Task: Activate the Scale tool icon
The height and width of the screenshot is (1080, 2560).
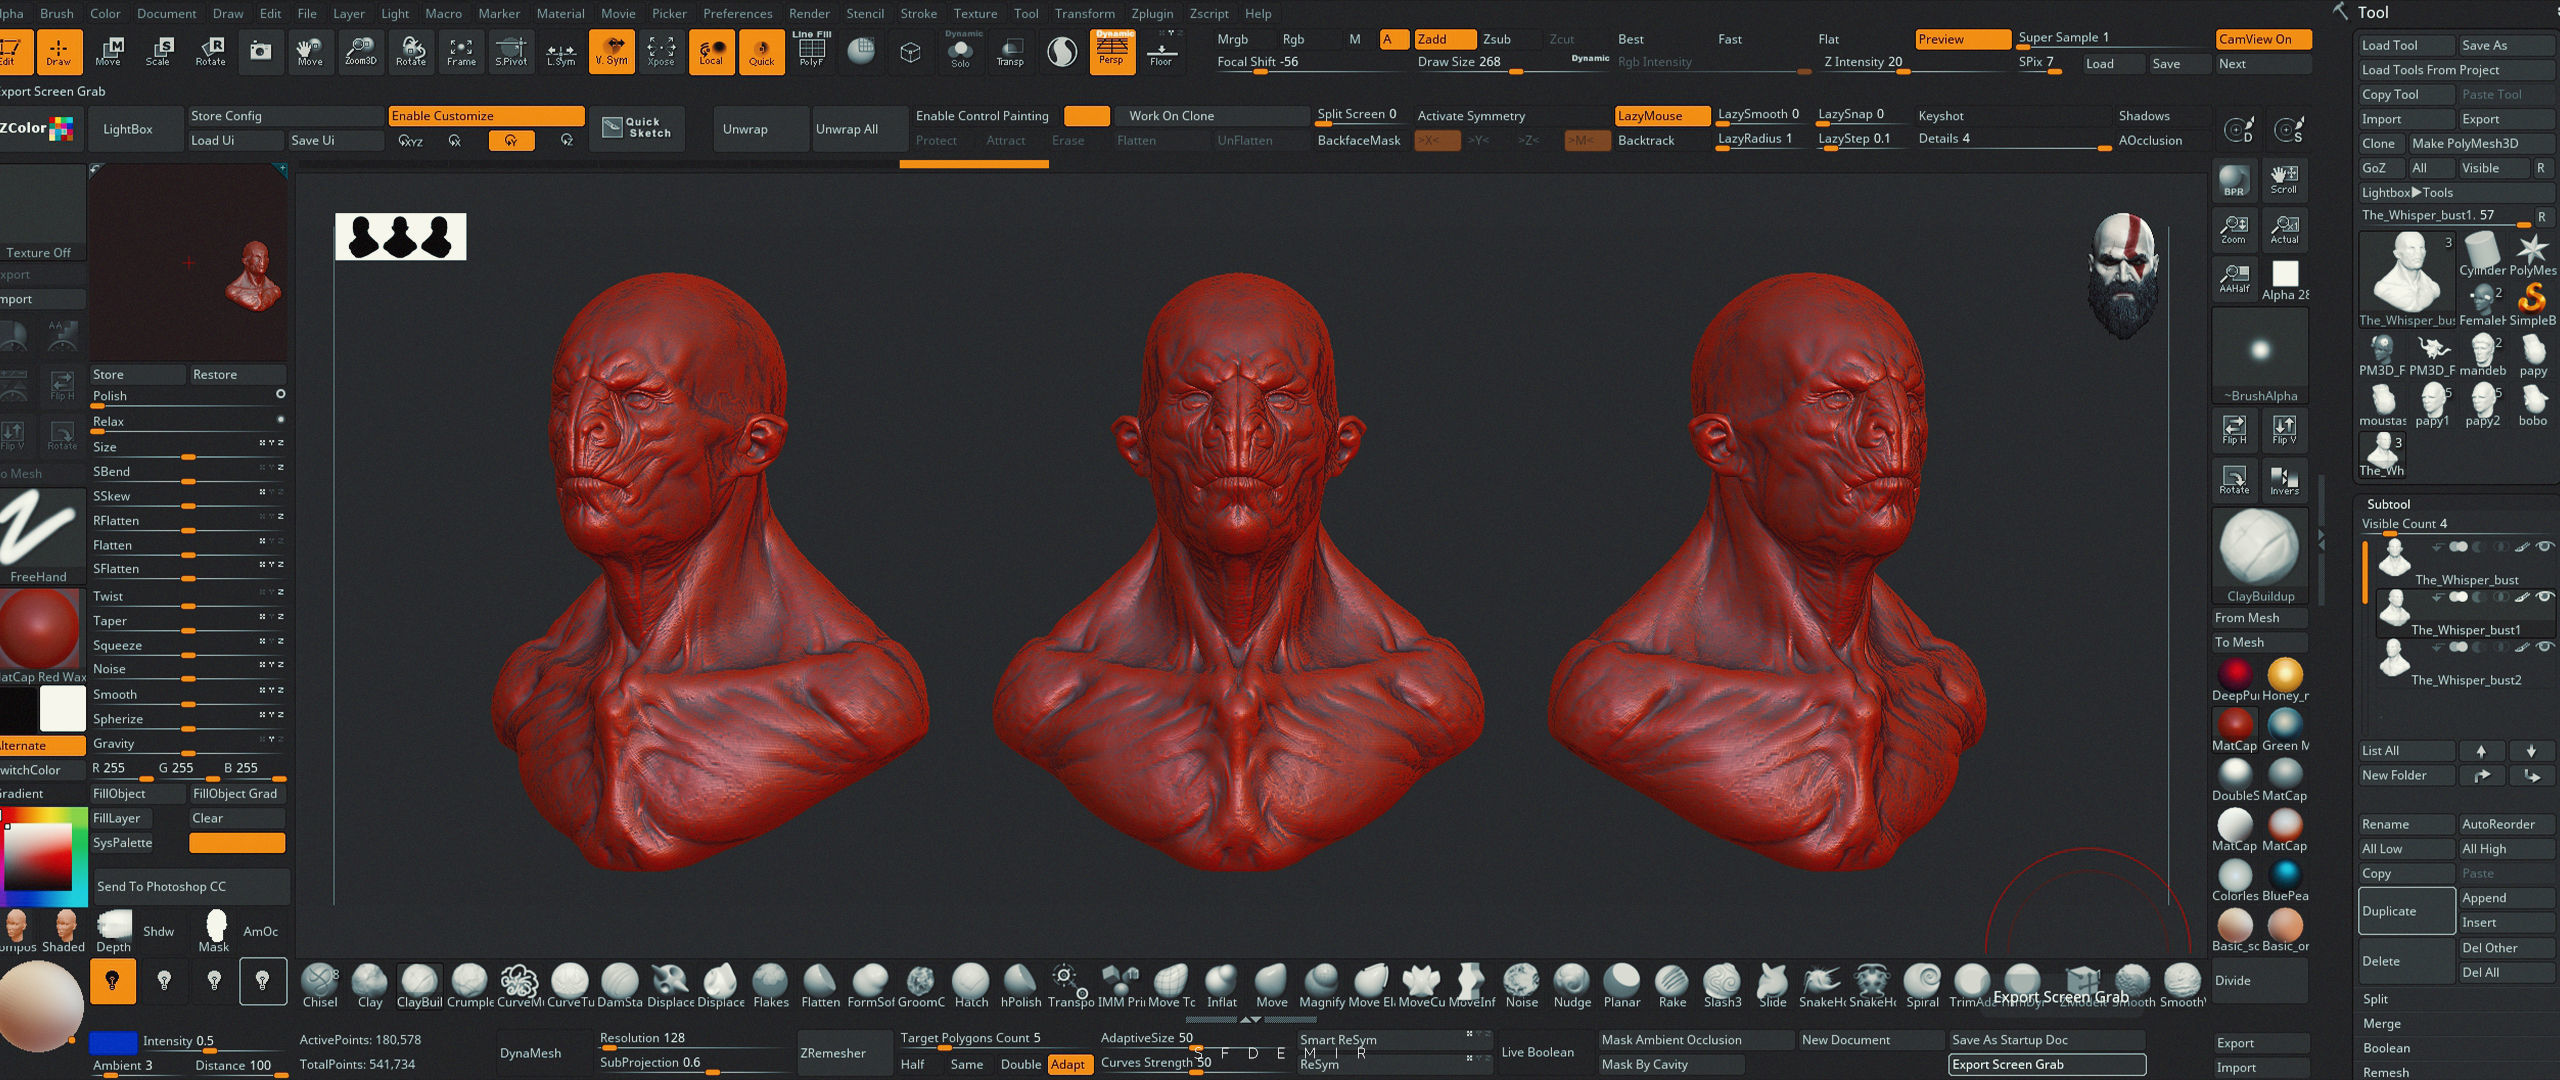Action: coord(158,51)
